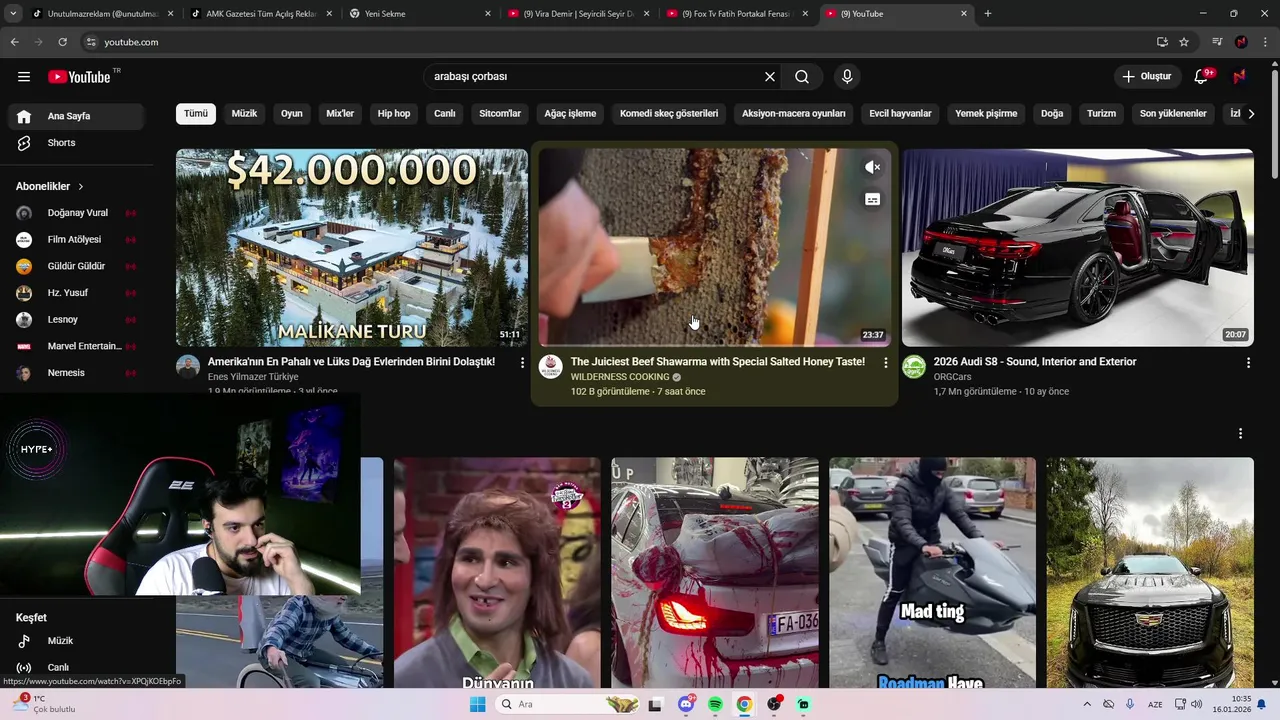
Task: Open Windows Start menu
Action: point(478,704)
